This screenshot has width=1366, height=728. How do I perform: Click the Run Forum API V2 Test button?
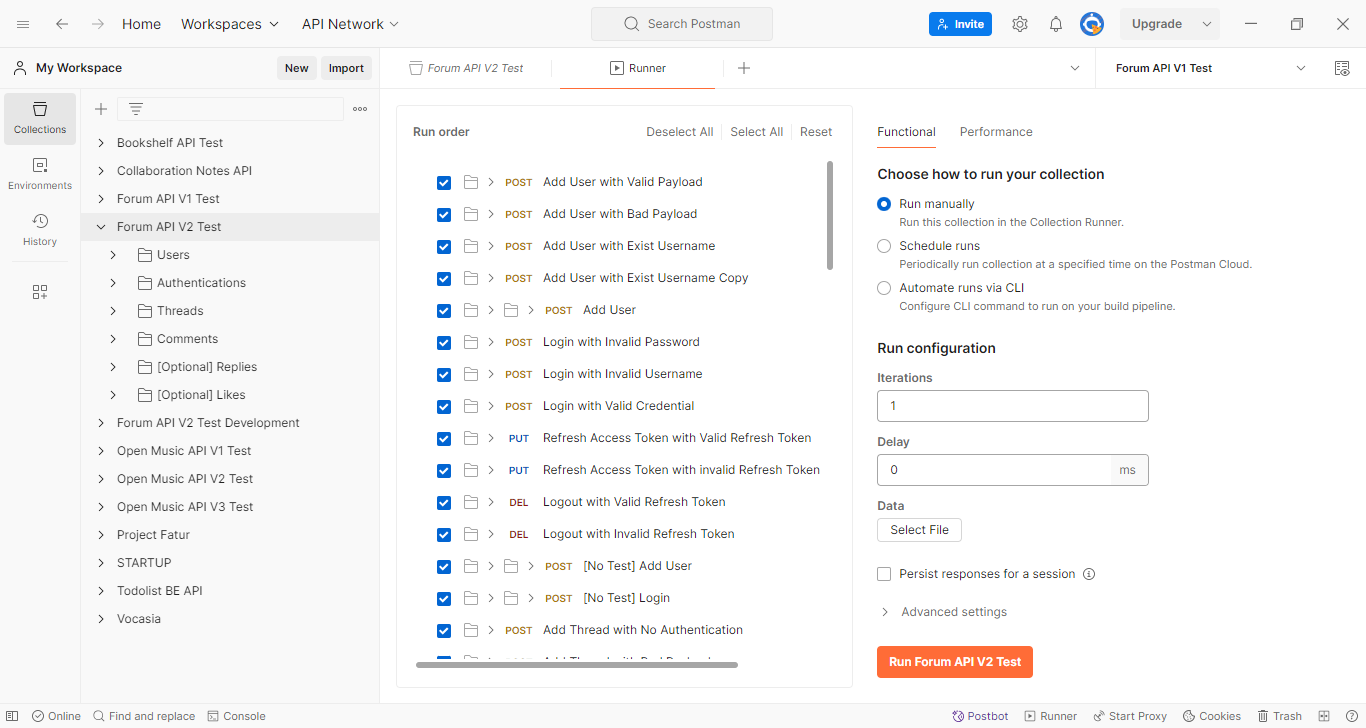[955, 662]
